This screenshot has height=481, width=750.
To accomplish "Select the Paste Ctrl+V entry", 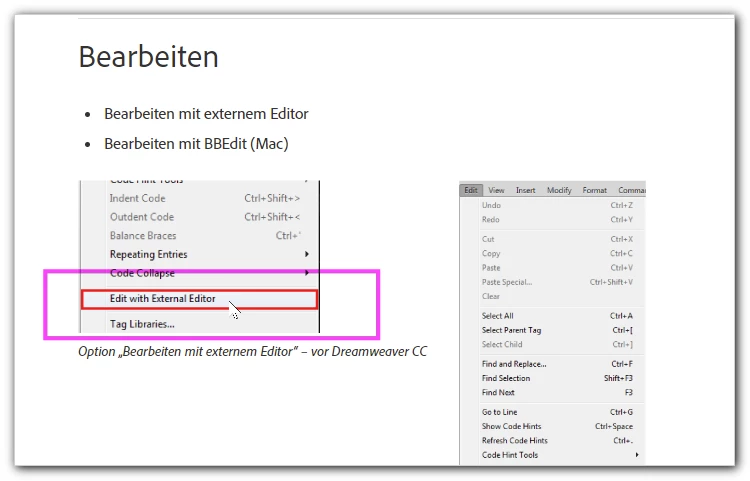I will [557, 268].
